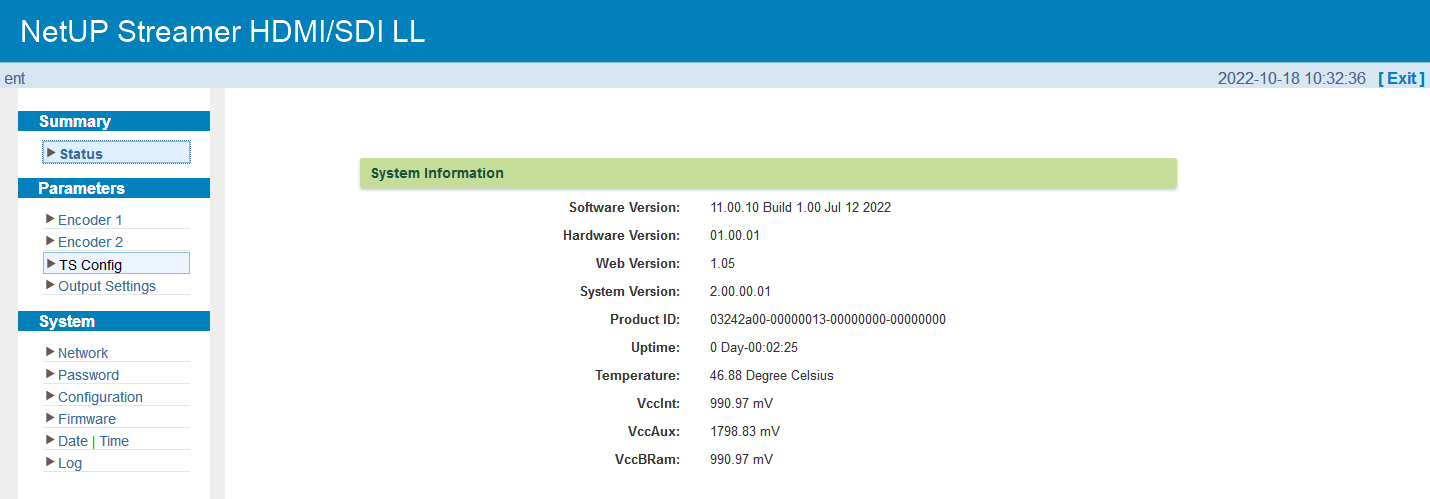The image size is (1430, 499).
Task: Click the Parameters section header
Action: tap(114, 188)
